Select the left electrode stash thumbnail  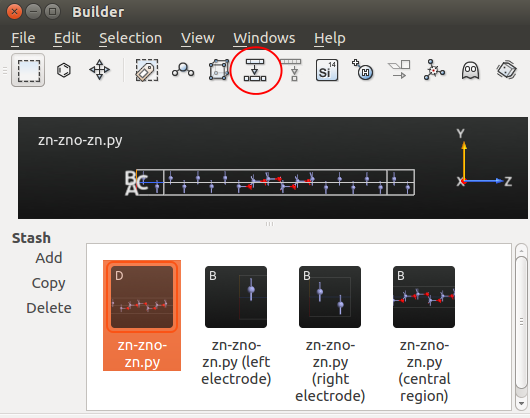point(236,297)
